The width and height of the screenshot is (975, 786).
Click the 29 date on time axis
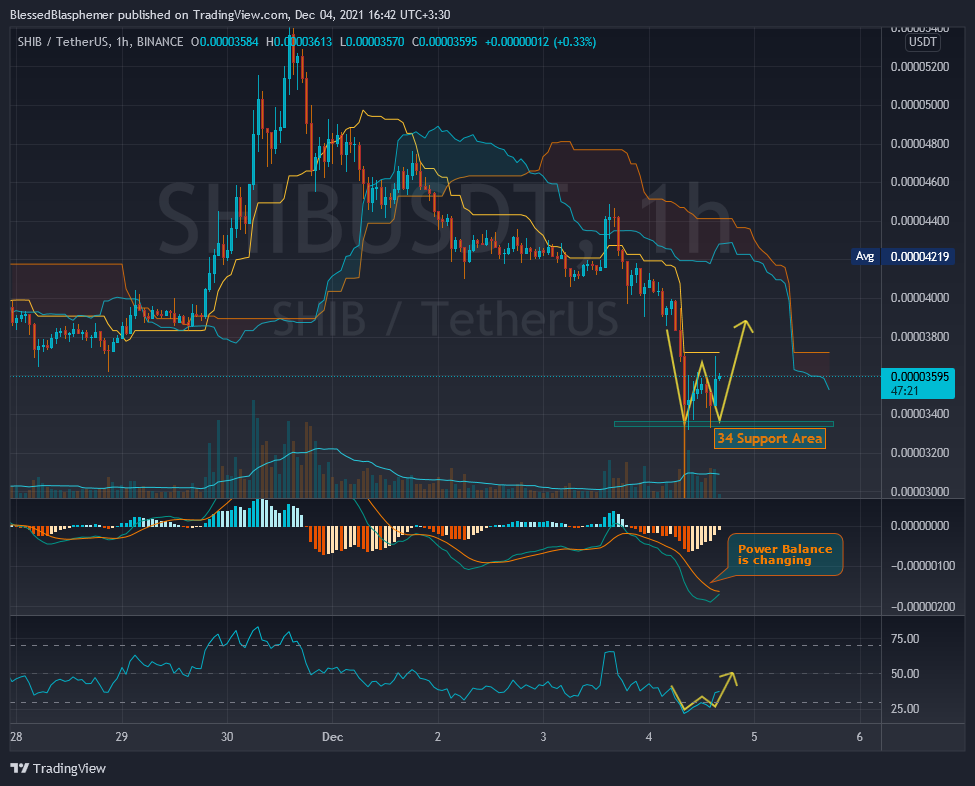[x=121, y=737]
